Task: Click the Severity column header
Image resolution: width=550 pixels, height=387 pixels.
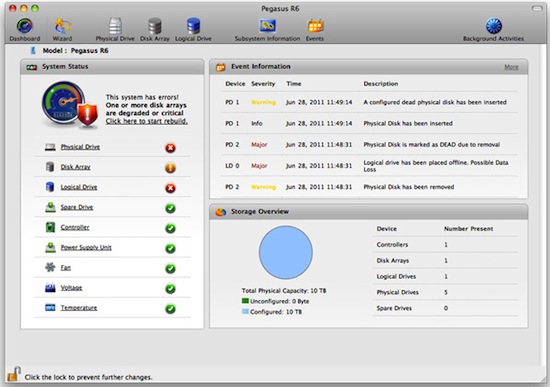Action: click(x=263, y=84)
